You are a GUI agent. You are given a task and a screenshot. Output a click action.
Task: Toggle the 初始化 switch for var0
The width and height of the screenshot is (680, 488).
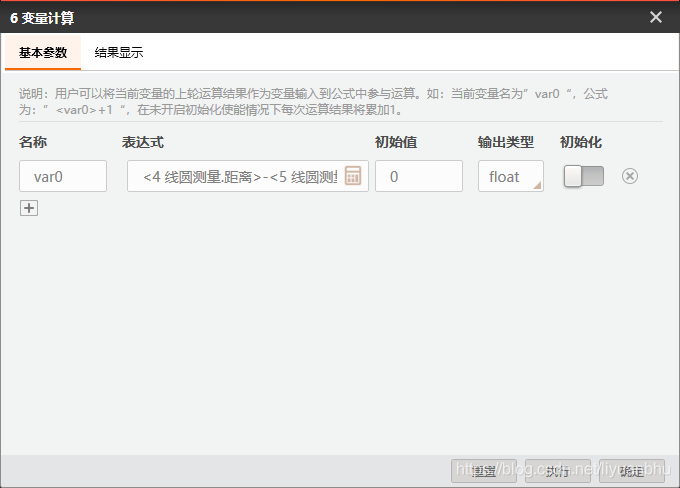pyautogui.click(x=584, y=176)
